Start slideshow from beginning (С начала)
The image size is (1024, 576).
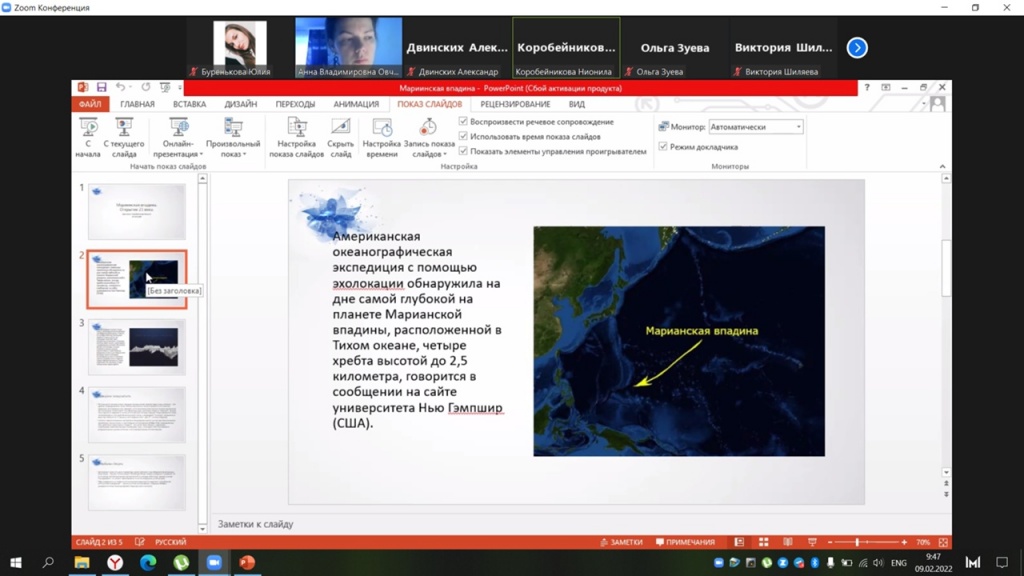tap(88, 137)
